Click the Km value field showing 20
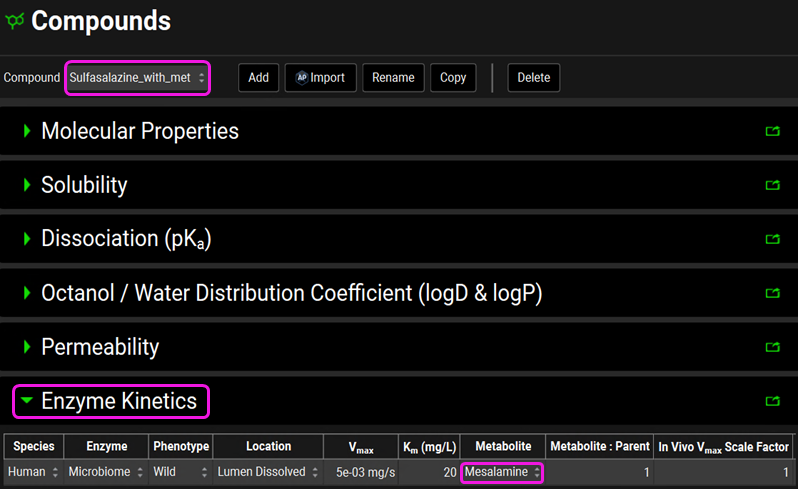Screen dimensions: 798x489 [x=432, y=472]
